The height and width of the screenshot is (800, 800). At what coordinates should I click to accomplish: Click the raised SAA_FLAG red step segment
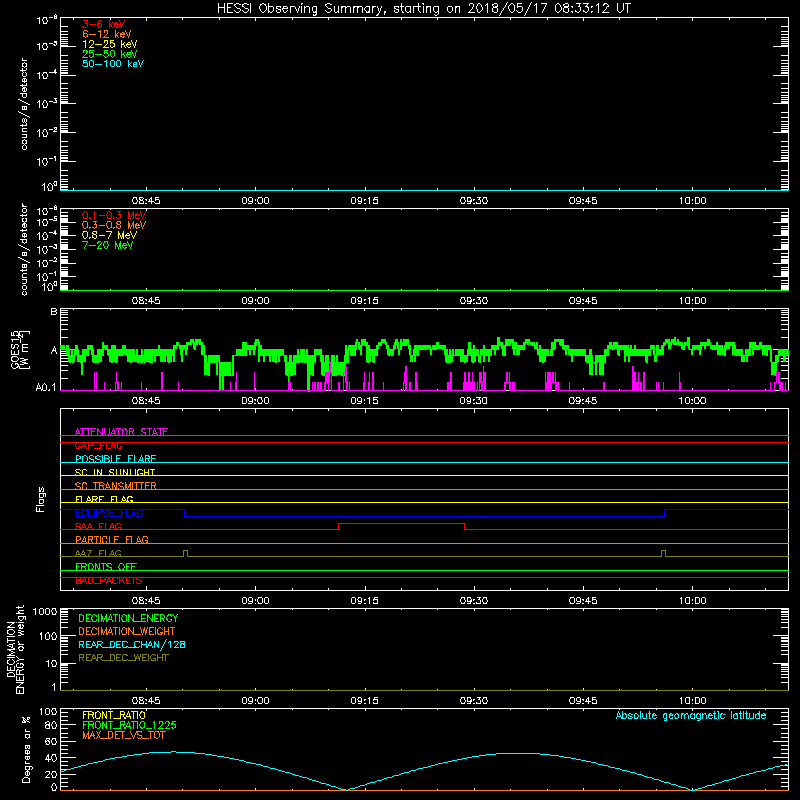(402, 523)
